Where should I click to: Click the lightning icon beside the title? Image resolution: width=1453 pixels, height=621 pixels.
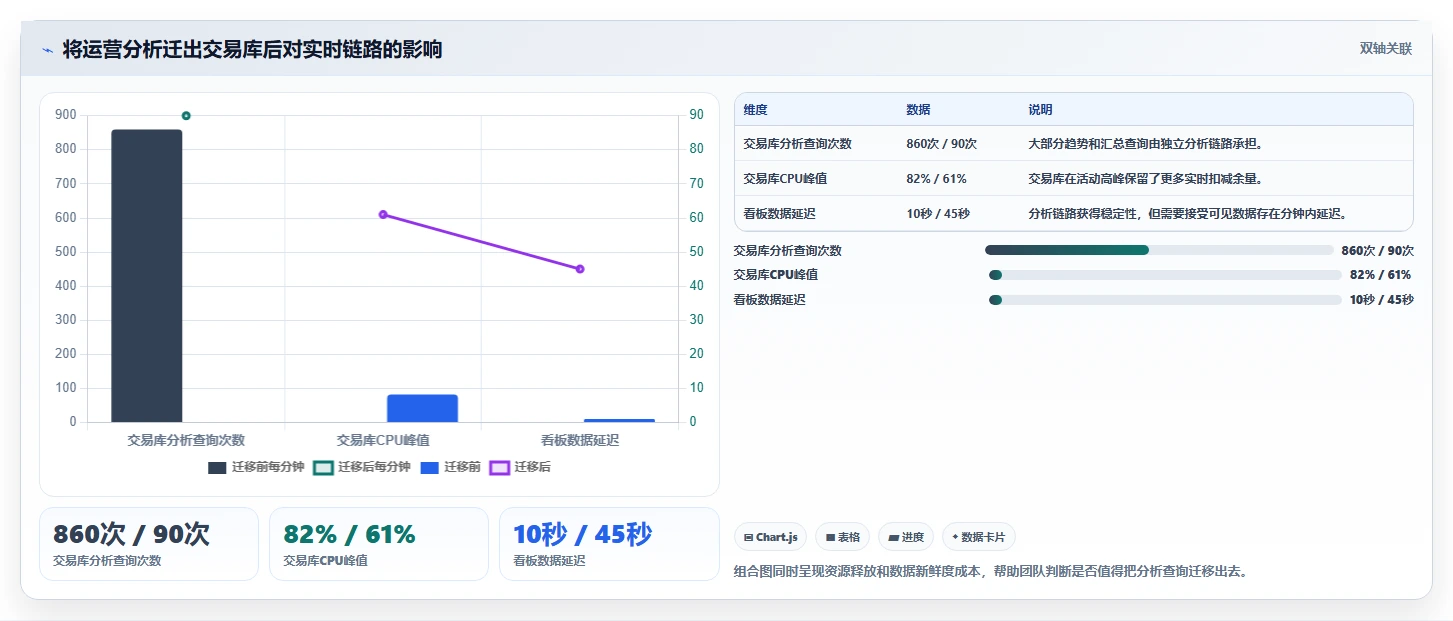tap(47, 50)
